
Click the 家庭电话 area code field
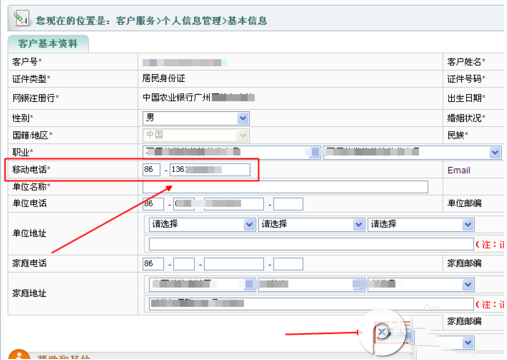[x=184, y=264]
